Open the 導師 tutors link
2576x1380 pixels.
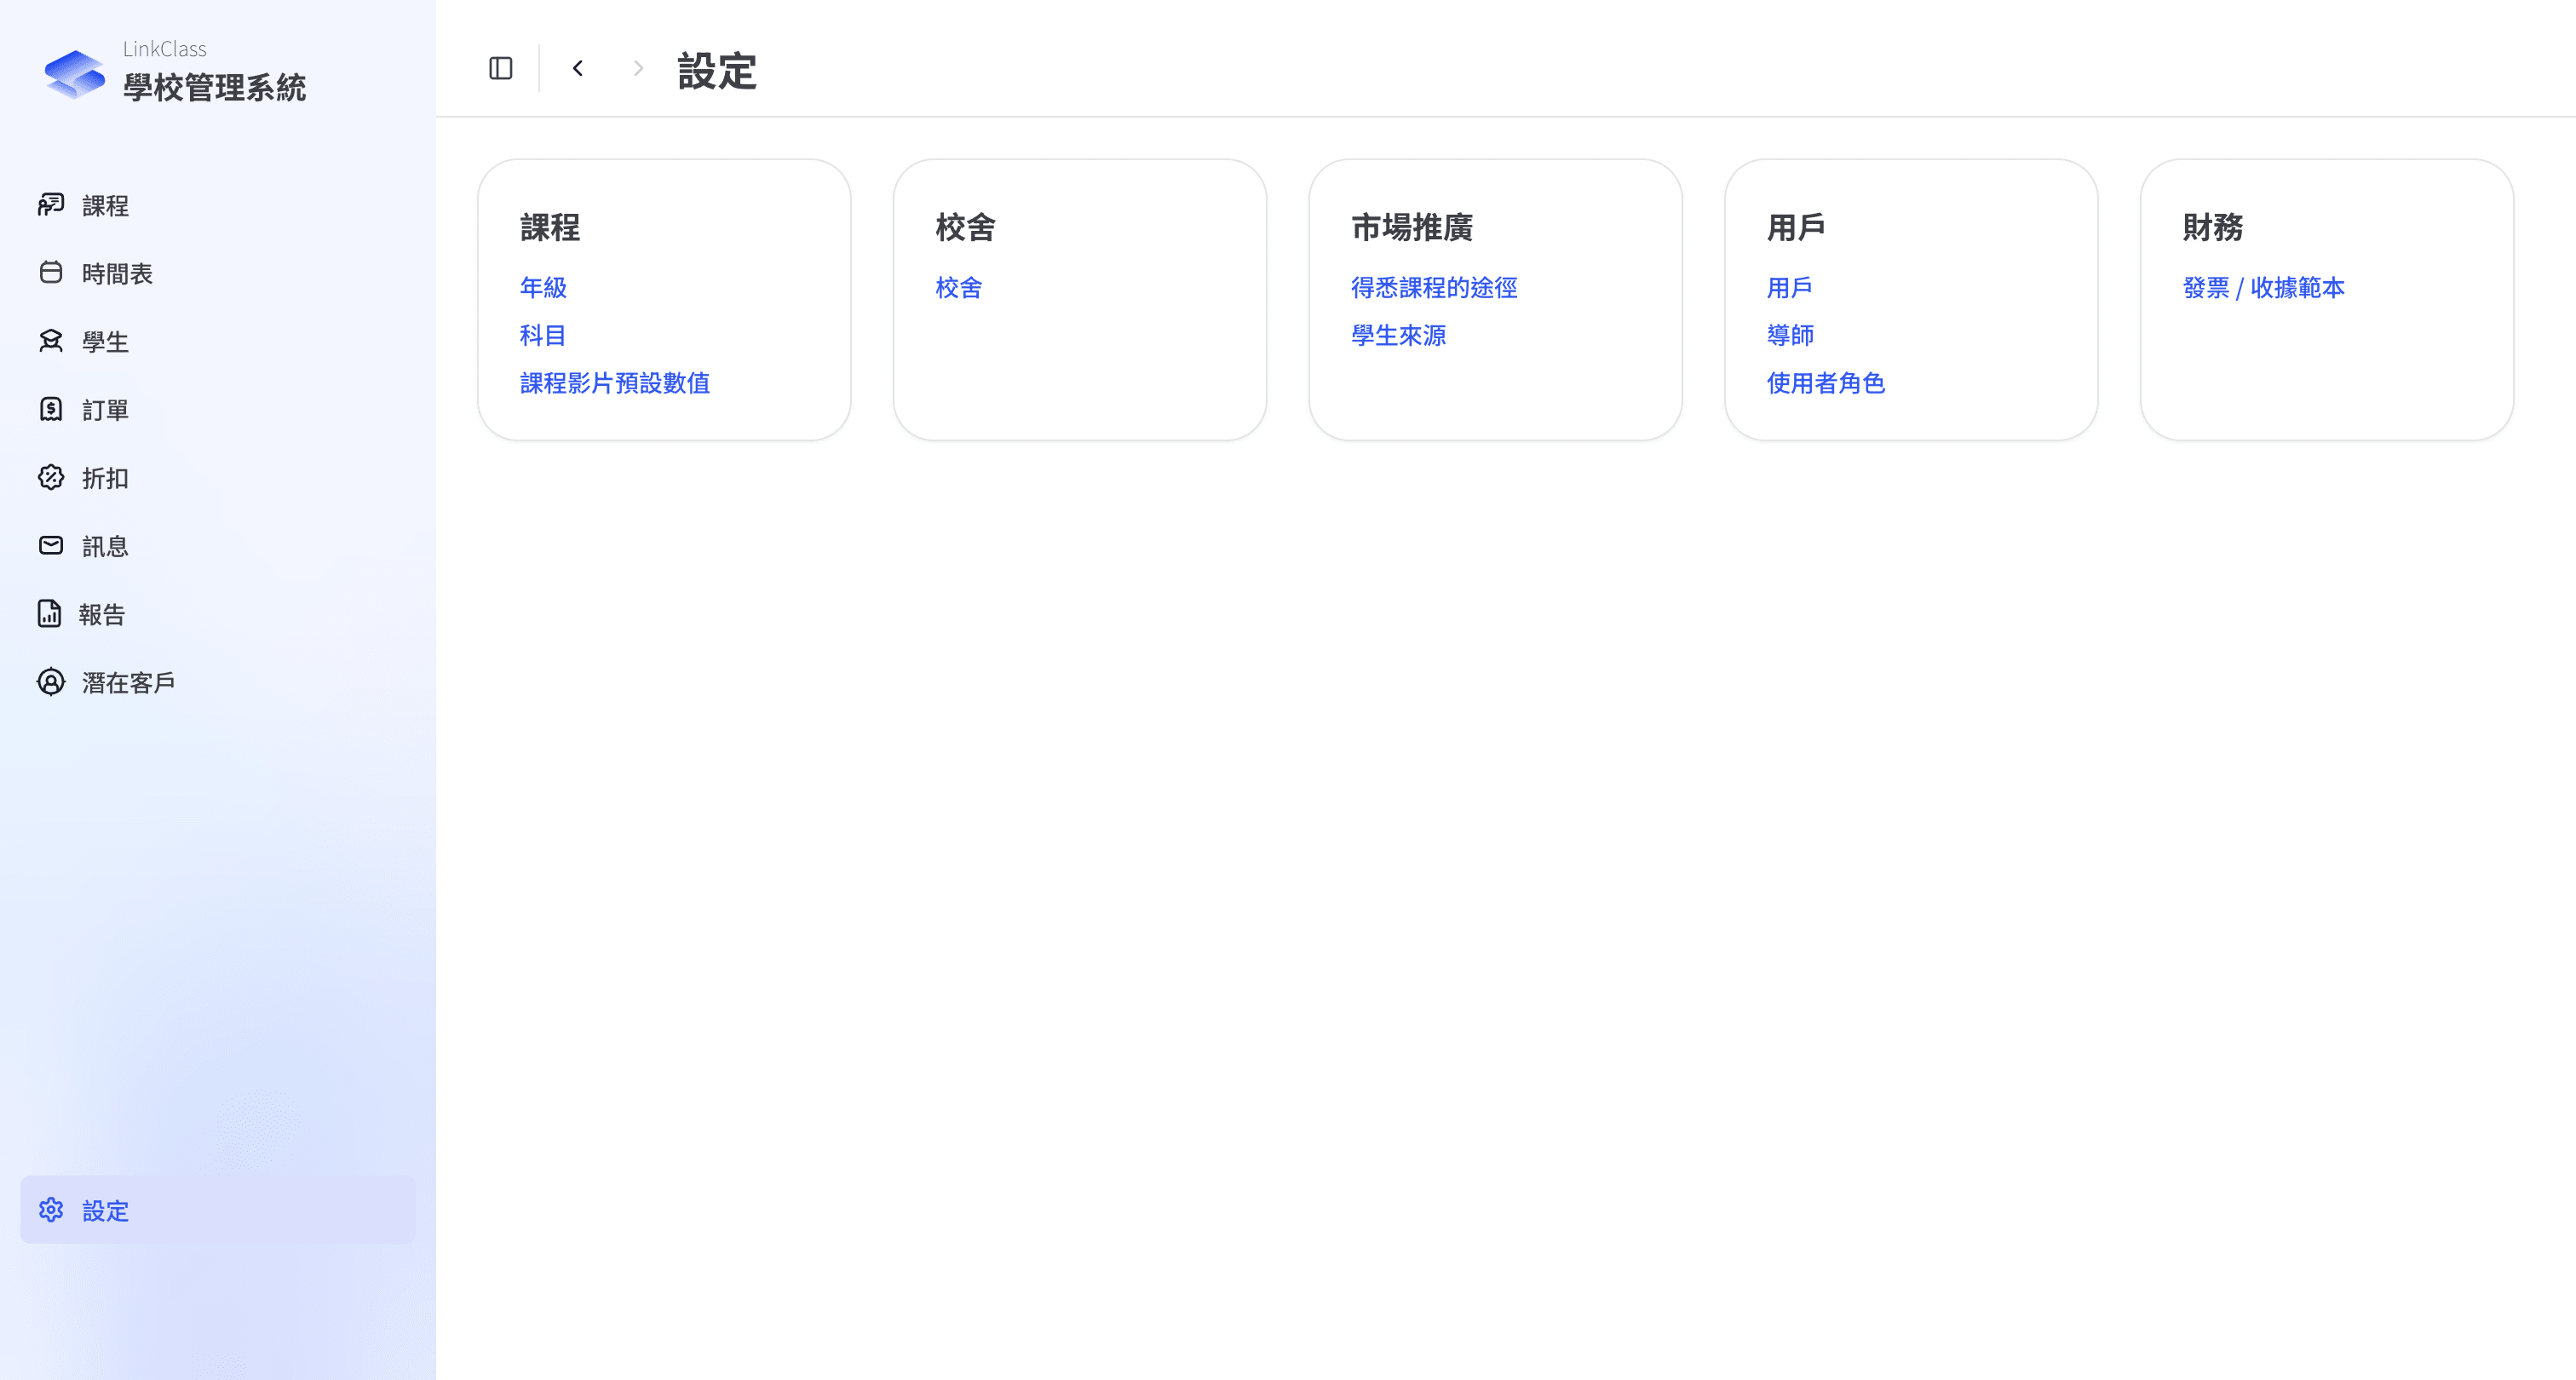pyautogui.click(x=1790, y=336)
